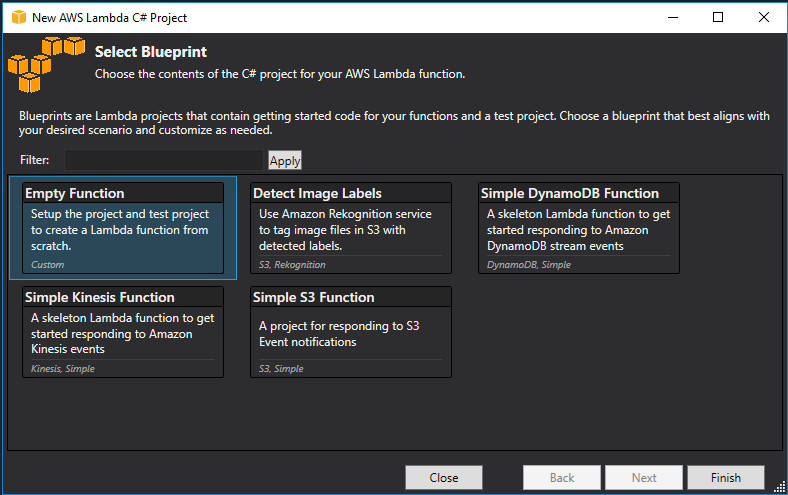This screenshot has height=495, width=788.
Task: Choose the Detect Image Labels blueprint
Action: [x=351, y=227]
